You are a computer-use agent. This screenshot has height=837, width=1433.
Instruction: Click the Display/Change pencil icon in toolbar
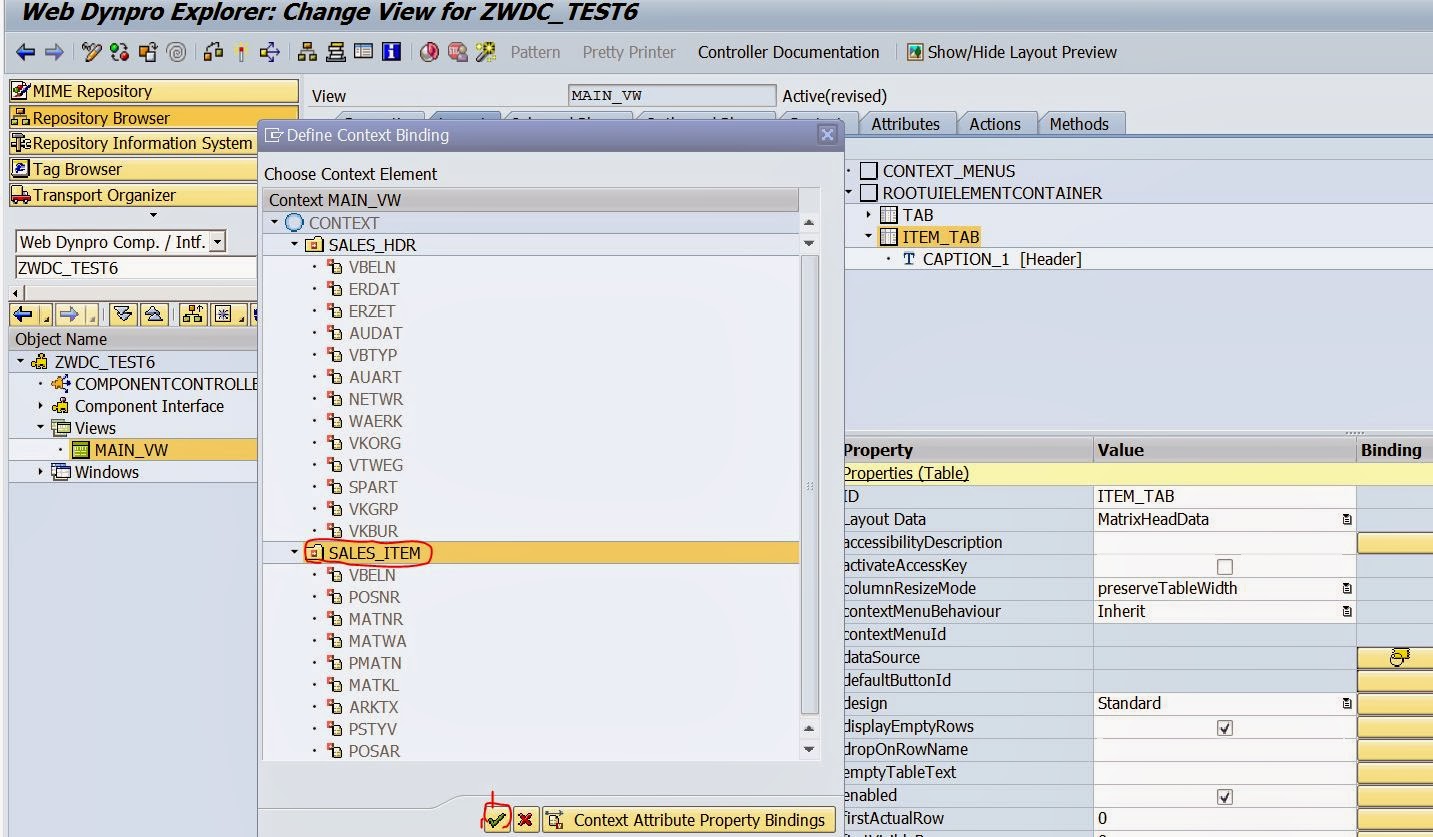pyautogui.click(x=92, y=52)
